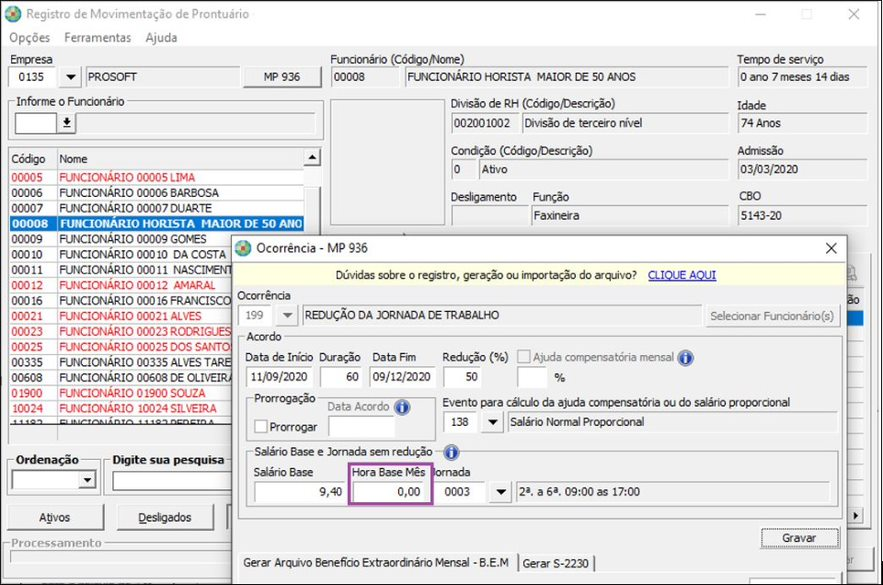Open the Ferramentas menu
883x585 pixels.
pyautogui.click(x=97, y=37)
